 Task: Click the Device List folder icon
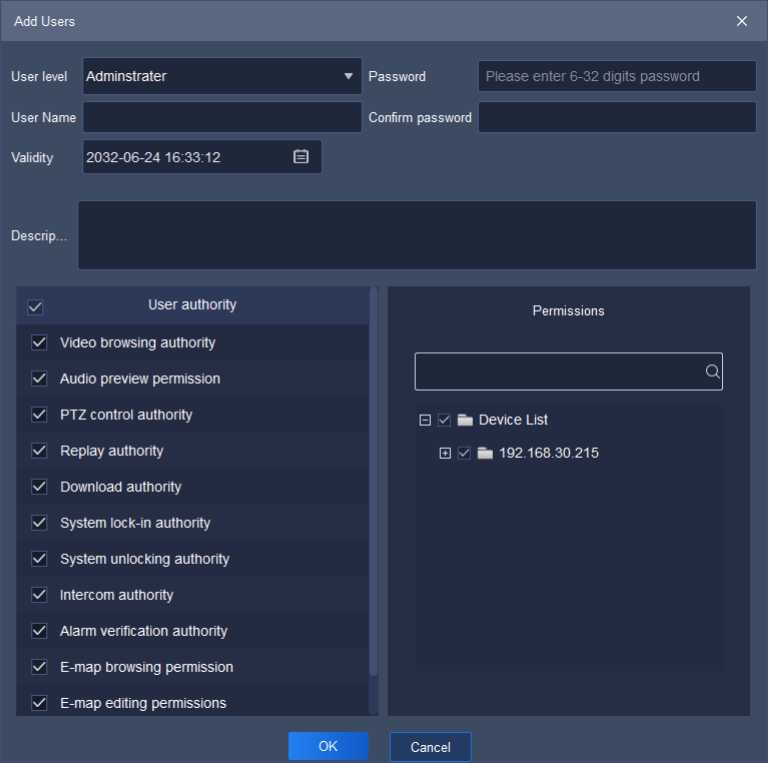(465, 420)
